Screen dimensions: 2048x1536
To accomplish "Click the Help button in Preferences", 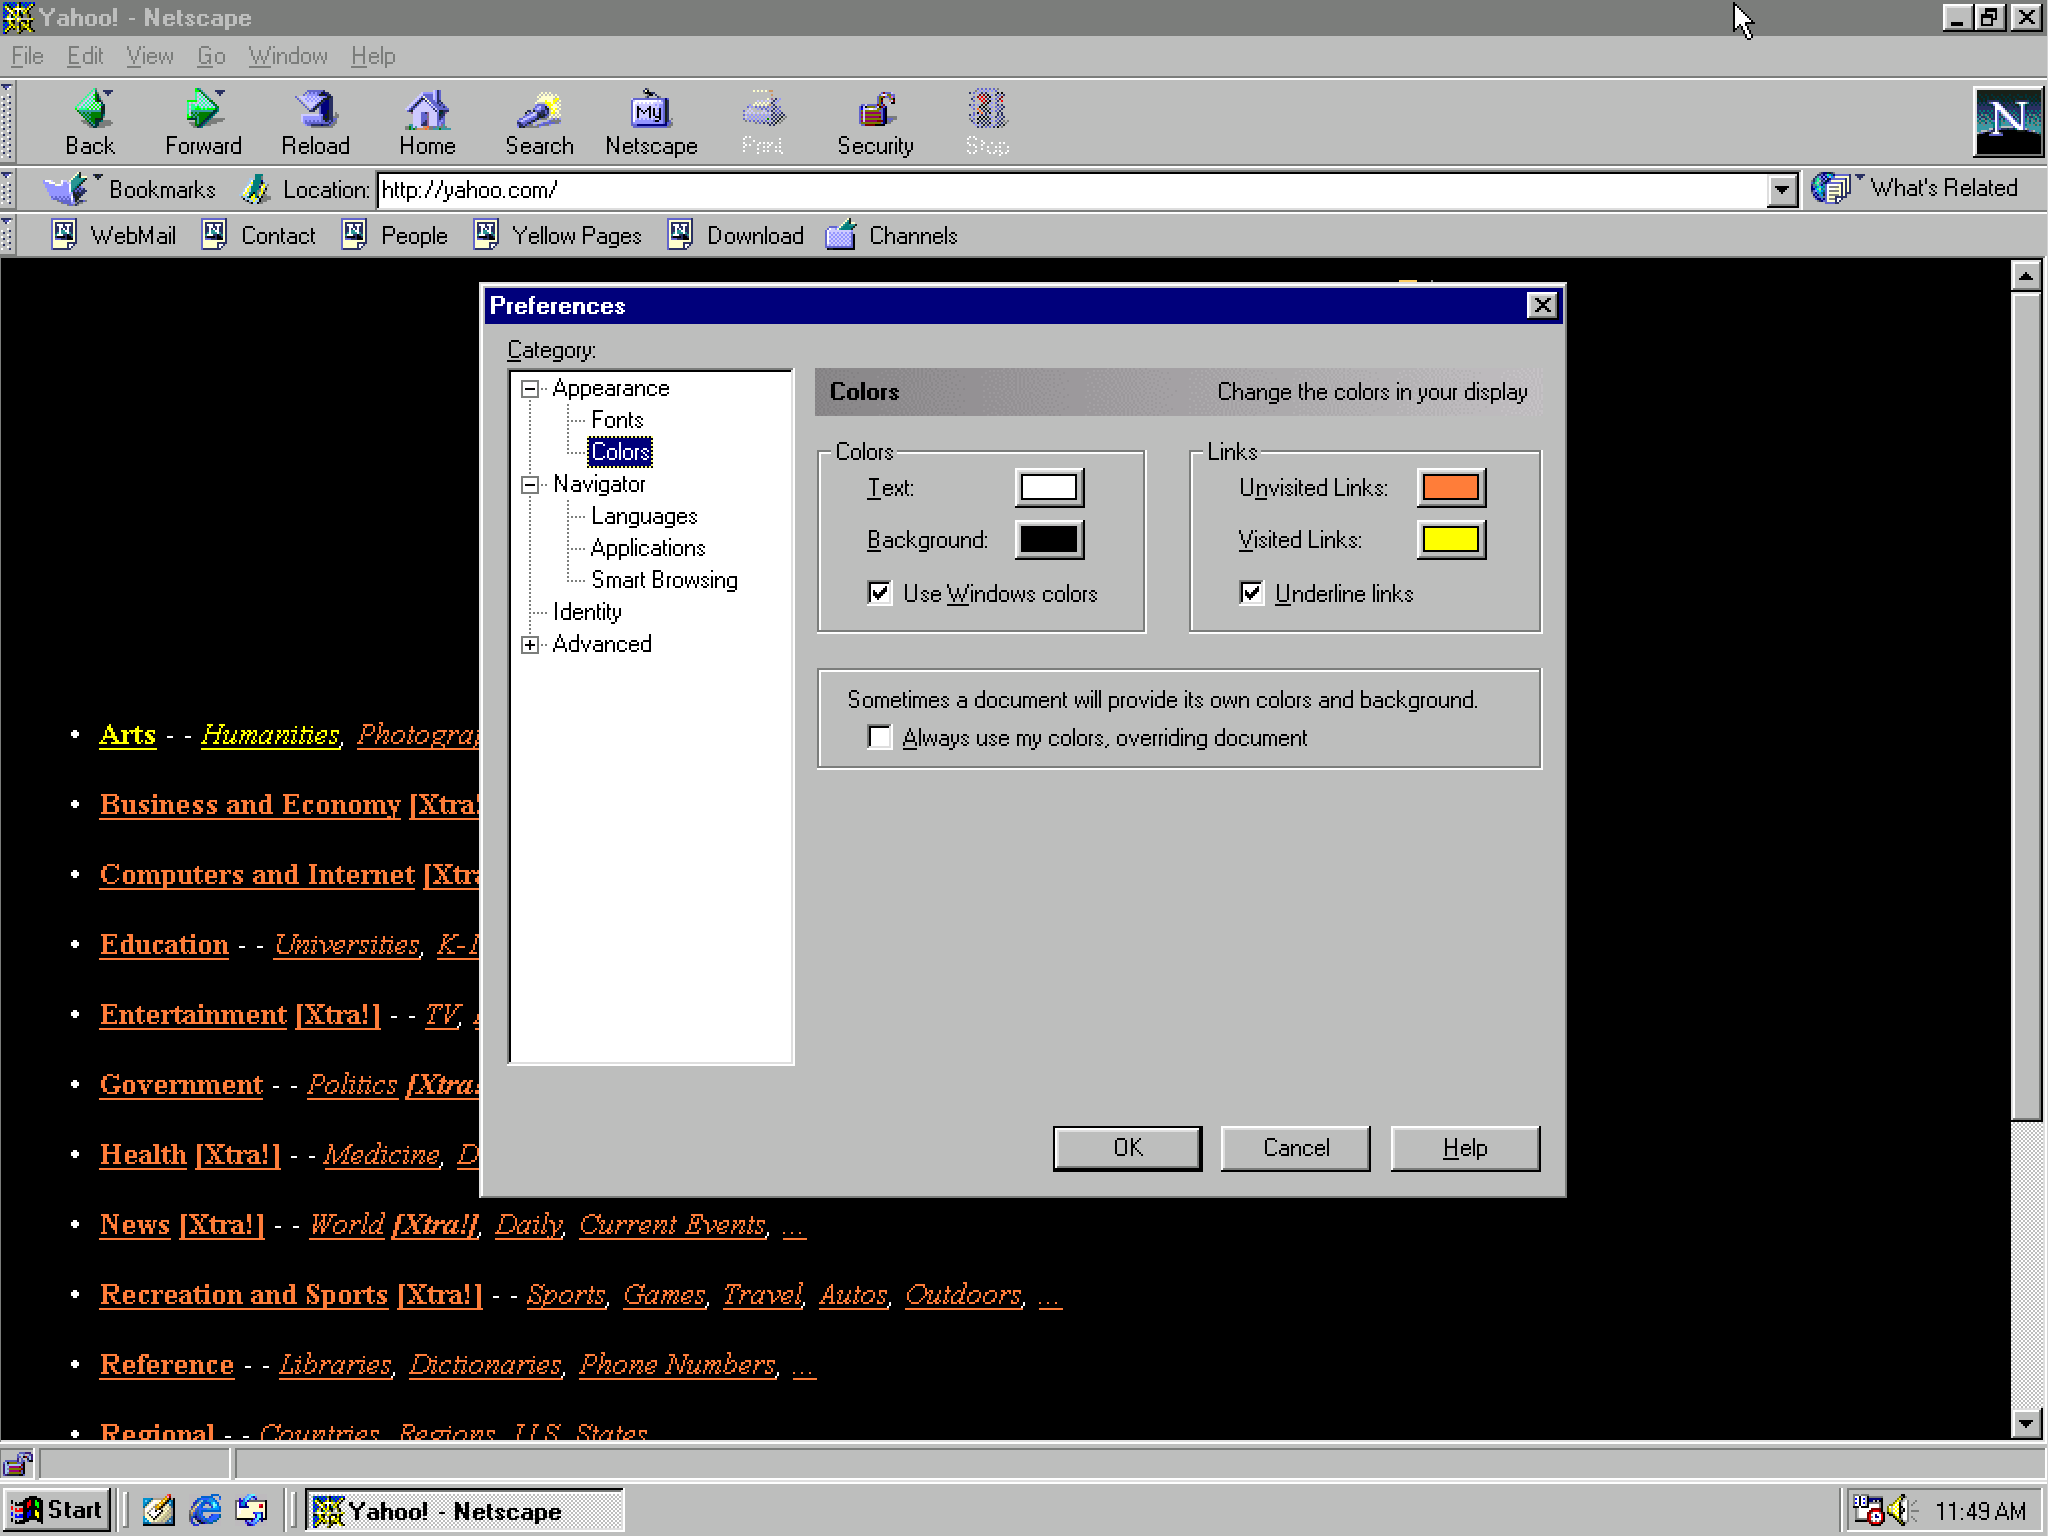I will tap(1465, 1148).
